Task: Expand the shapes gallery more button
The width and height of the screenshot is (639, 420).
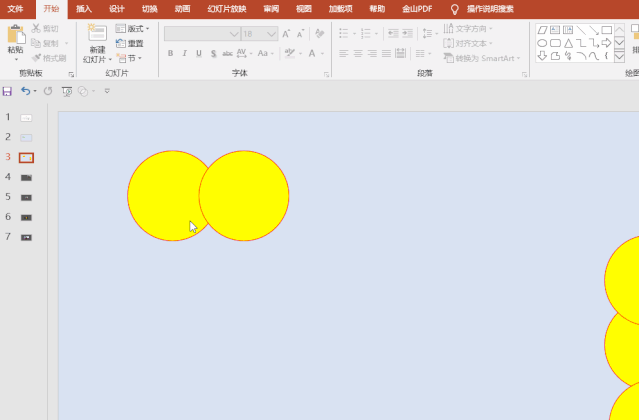Action: click(619, 56)
